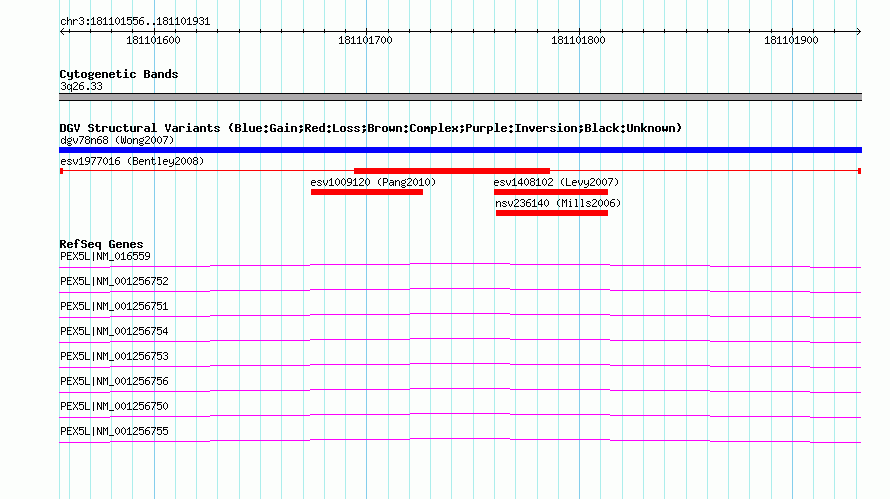This screenshot has width=890, height=499.
Task: Click the PEX5L|NM_001256751 transcript label
Action: pos(114,307)
